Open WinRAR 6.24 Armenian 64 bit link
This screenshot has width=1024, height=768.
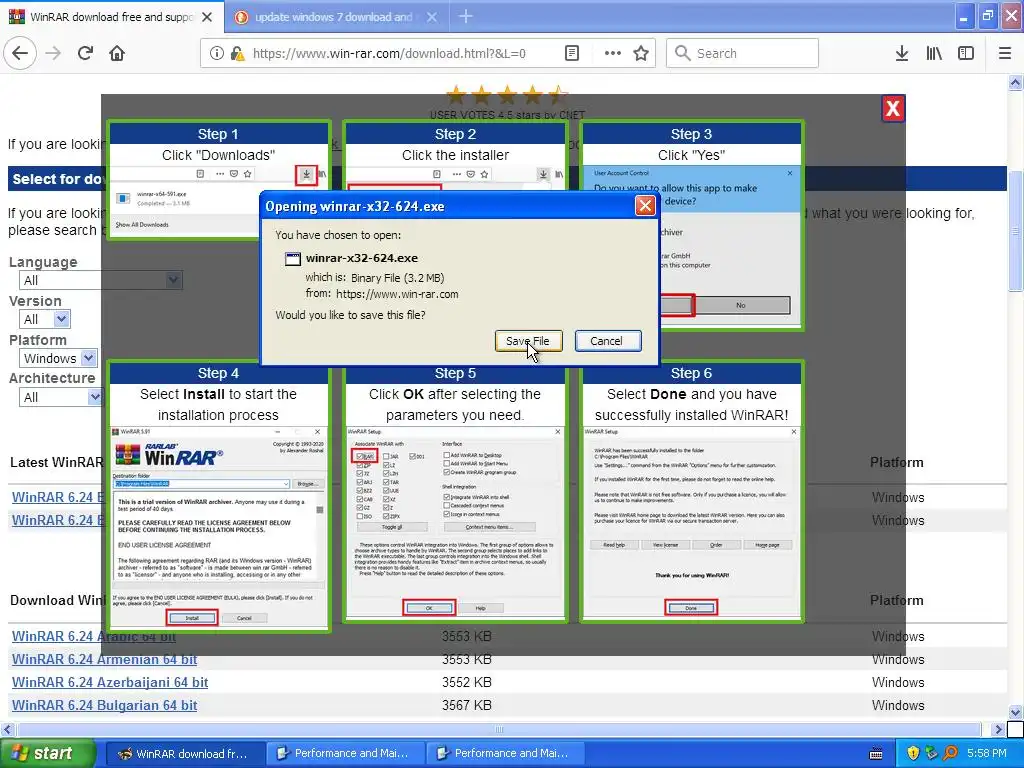[104, 660]
